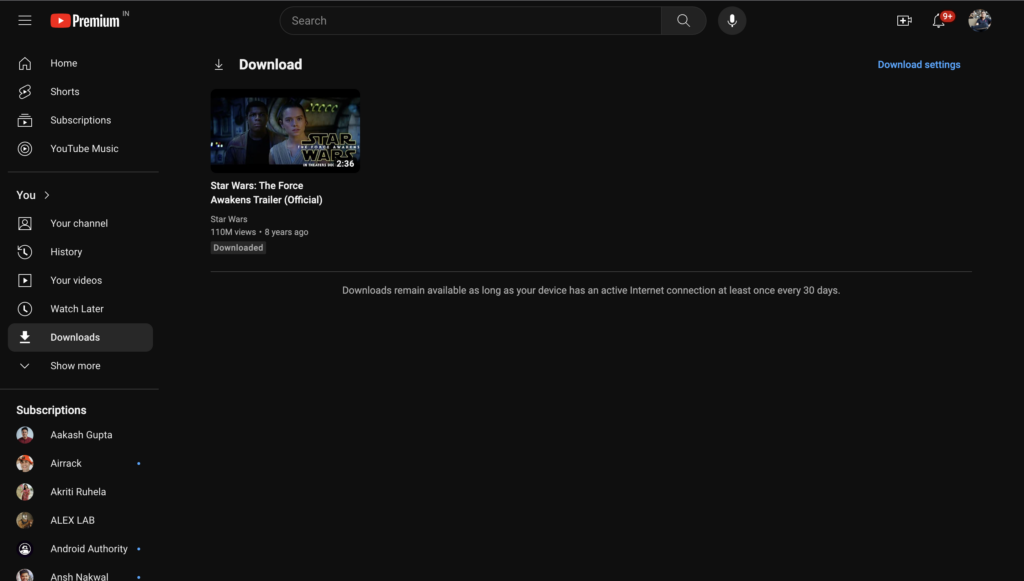The height and width of the screenshot is (581, 1024).
Task: Open Airrack's channel from Subscriptions
Action: pos(66,462)
